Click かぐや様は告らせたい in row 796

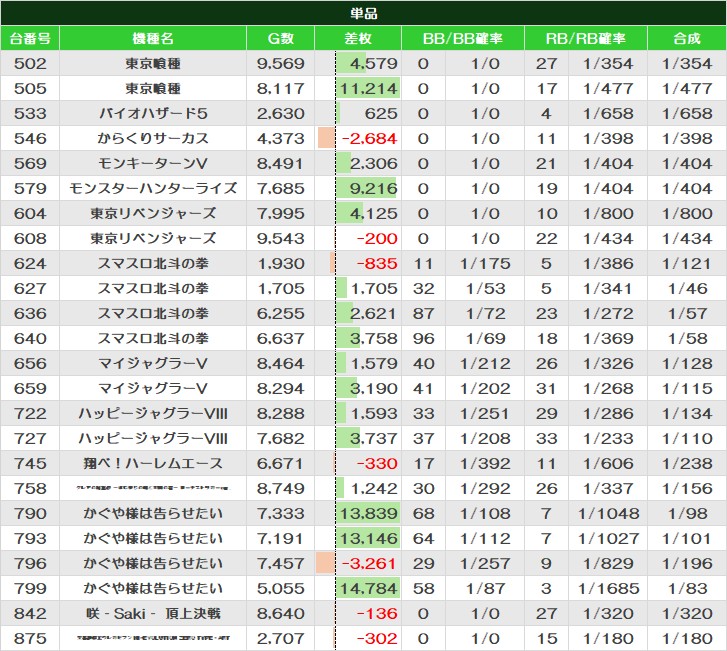click(153, 564)
